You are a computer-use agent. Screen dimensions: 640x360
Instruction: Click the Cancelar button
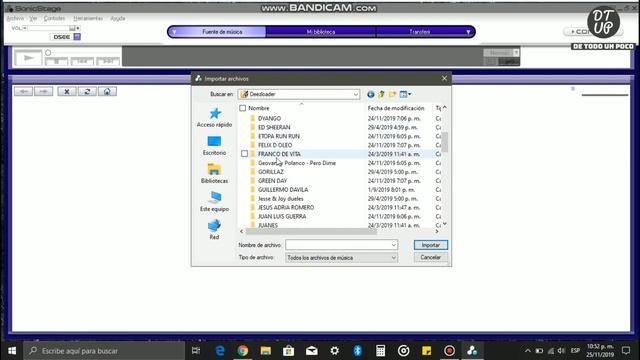tap(431, 258)
